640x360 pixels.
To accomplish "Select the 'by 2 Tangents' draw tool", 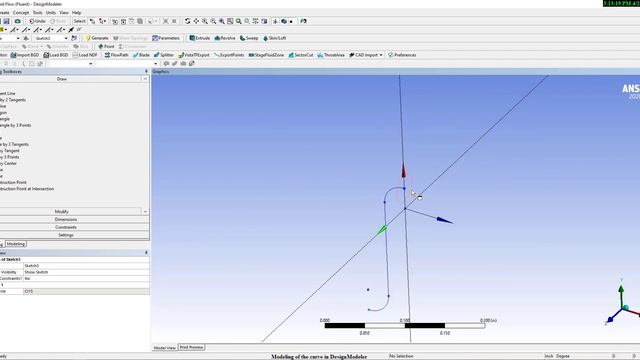I will 13,100.
